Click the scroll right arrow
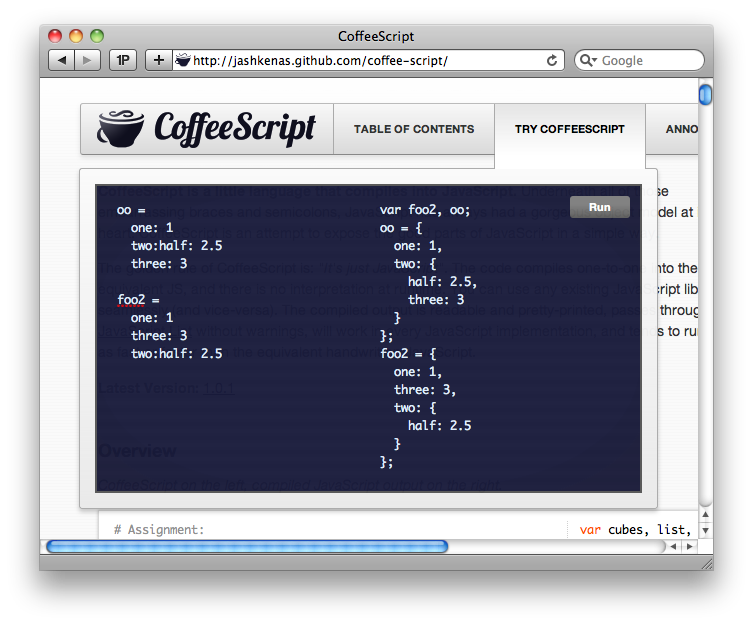Screen dimensions: 753x625 [689, 547]
